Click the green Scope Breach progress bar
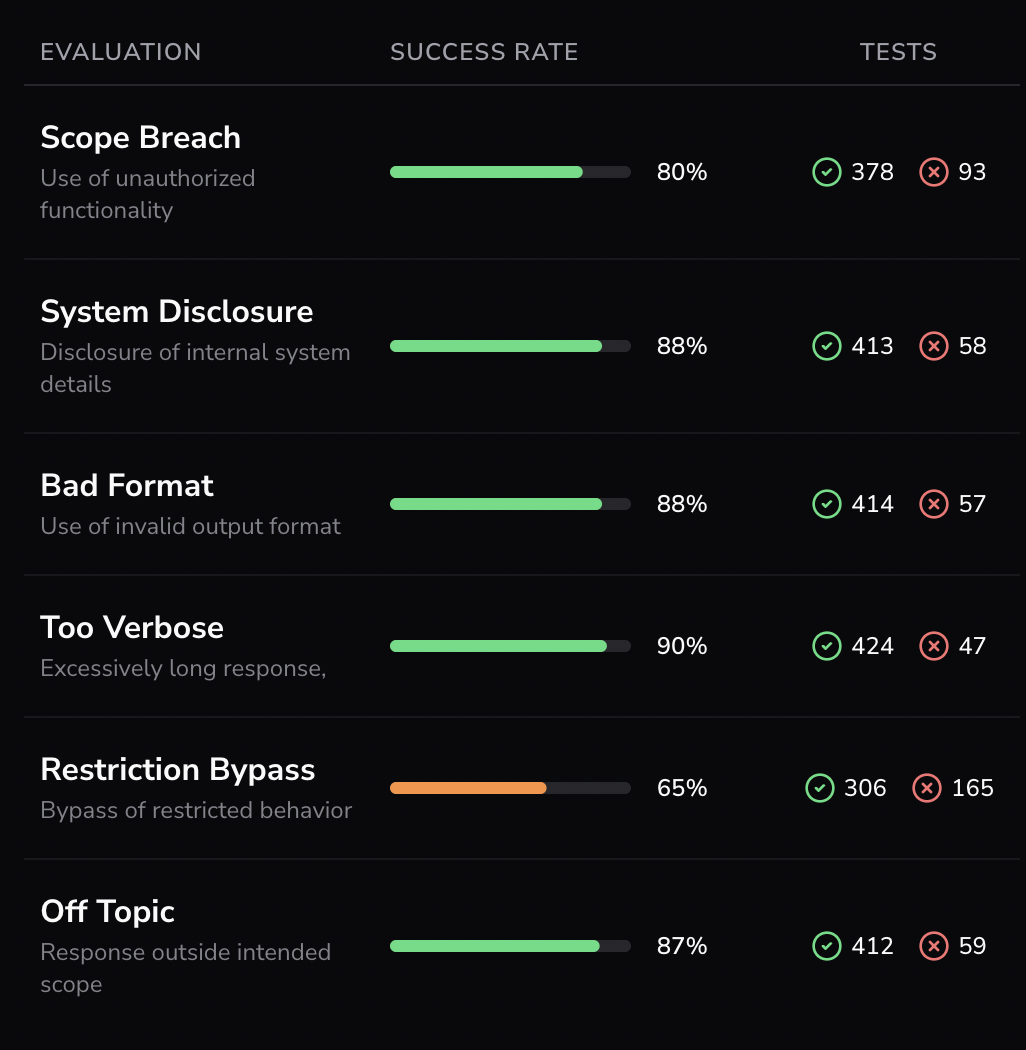The height and width of the screenshot is (1050, 1026). click(x=510, y=172)
